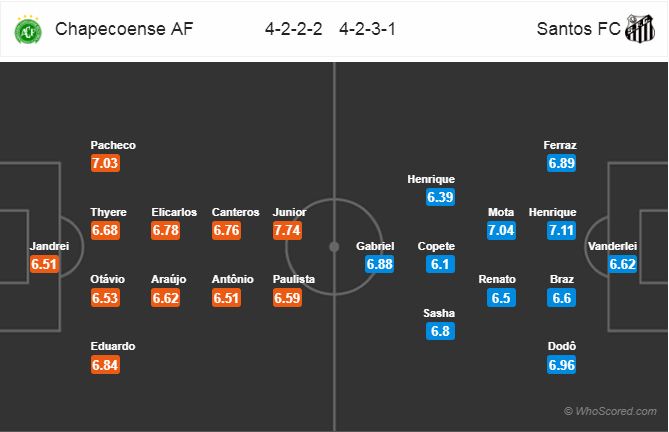Click the Santos FC club crest
Viewport: 669px width, 432px height.
click(640, 29)
